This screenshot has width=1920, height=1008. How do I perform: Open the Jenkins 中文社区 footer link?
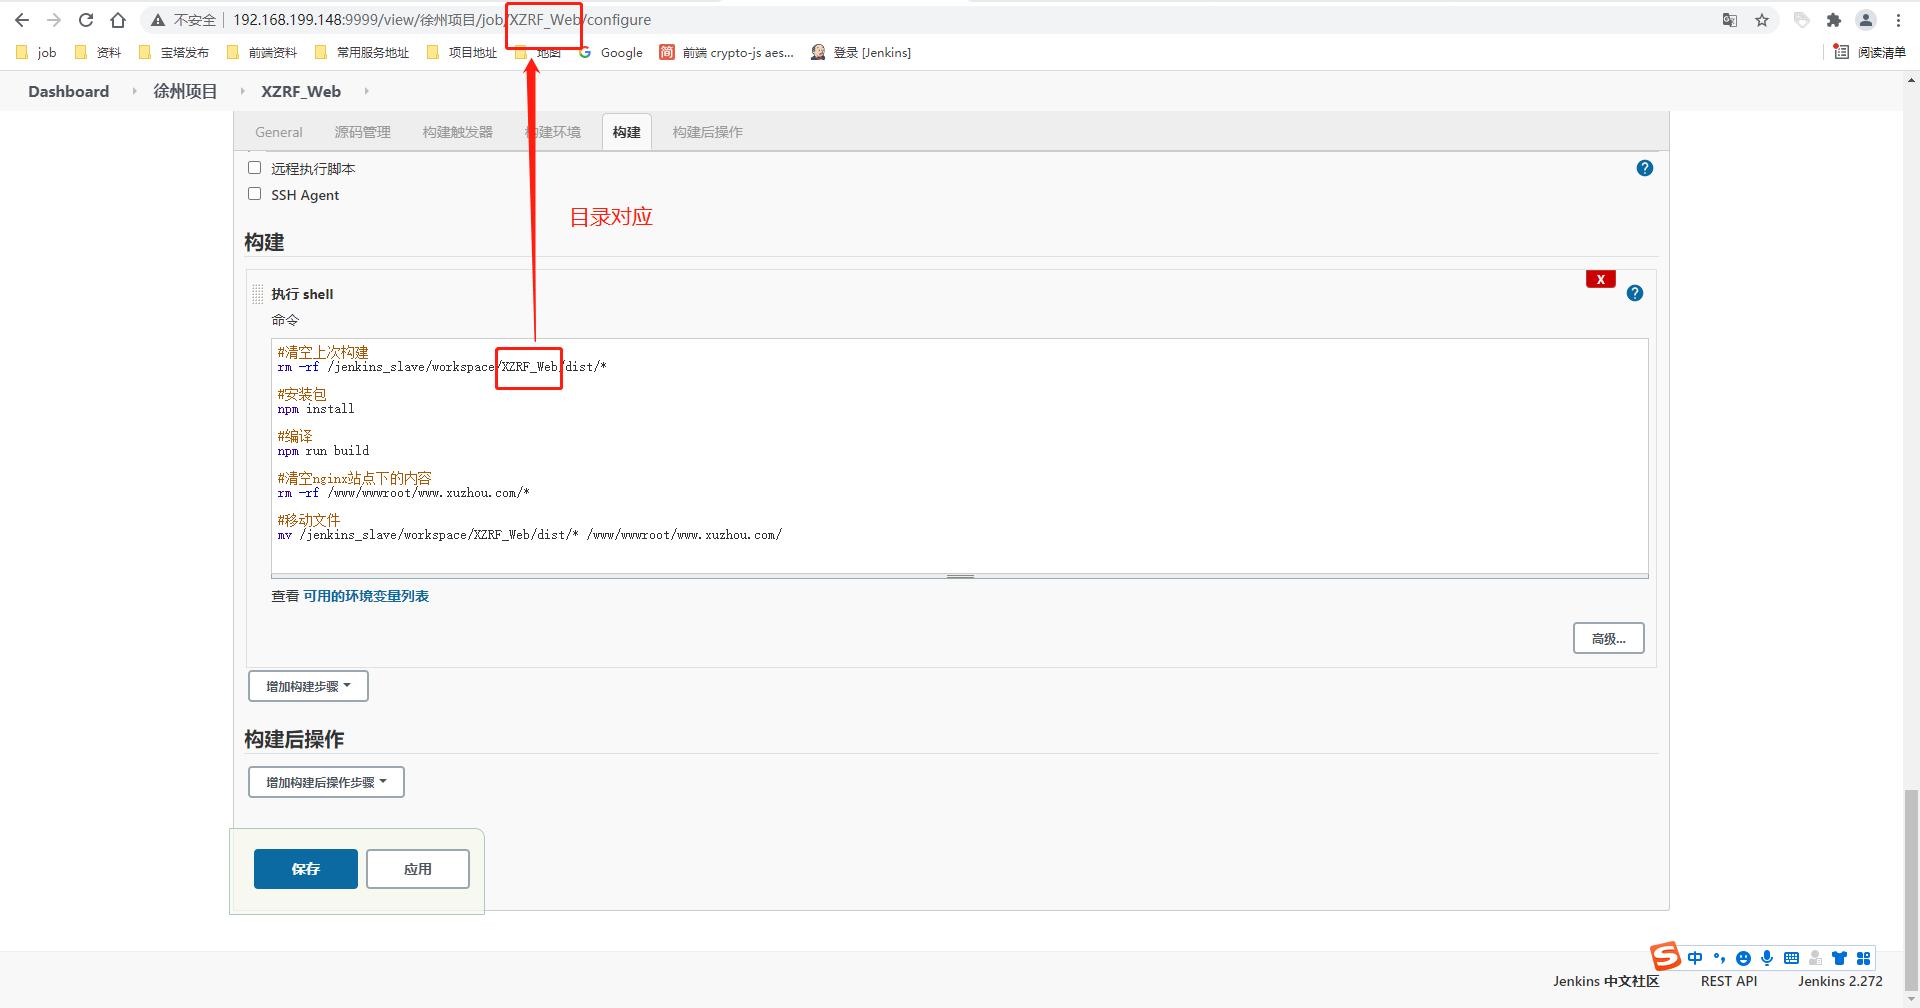click(1606, 981)
